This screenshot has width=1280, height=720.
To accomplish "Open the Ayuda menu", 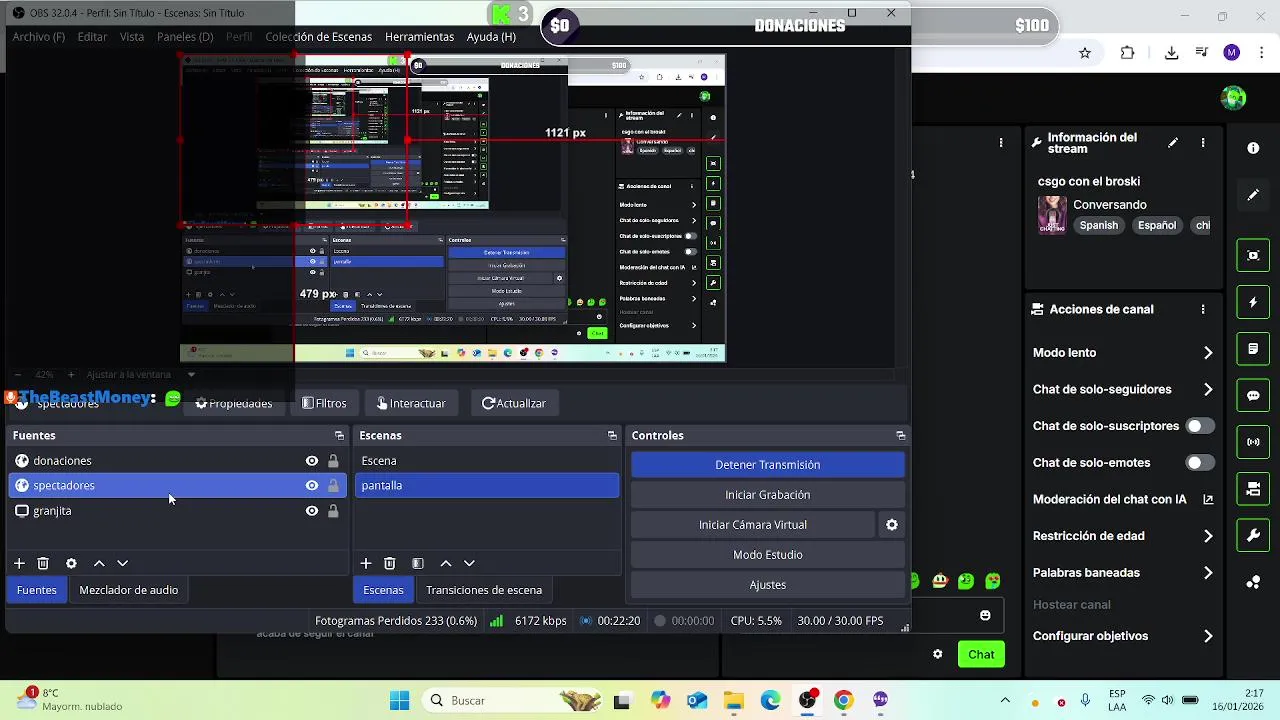I will pos(491,37).
